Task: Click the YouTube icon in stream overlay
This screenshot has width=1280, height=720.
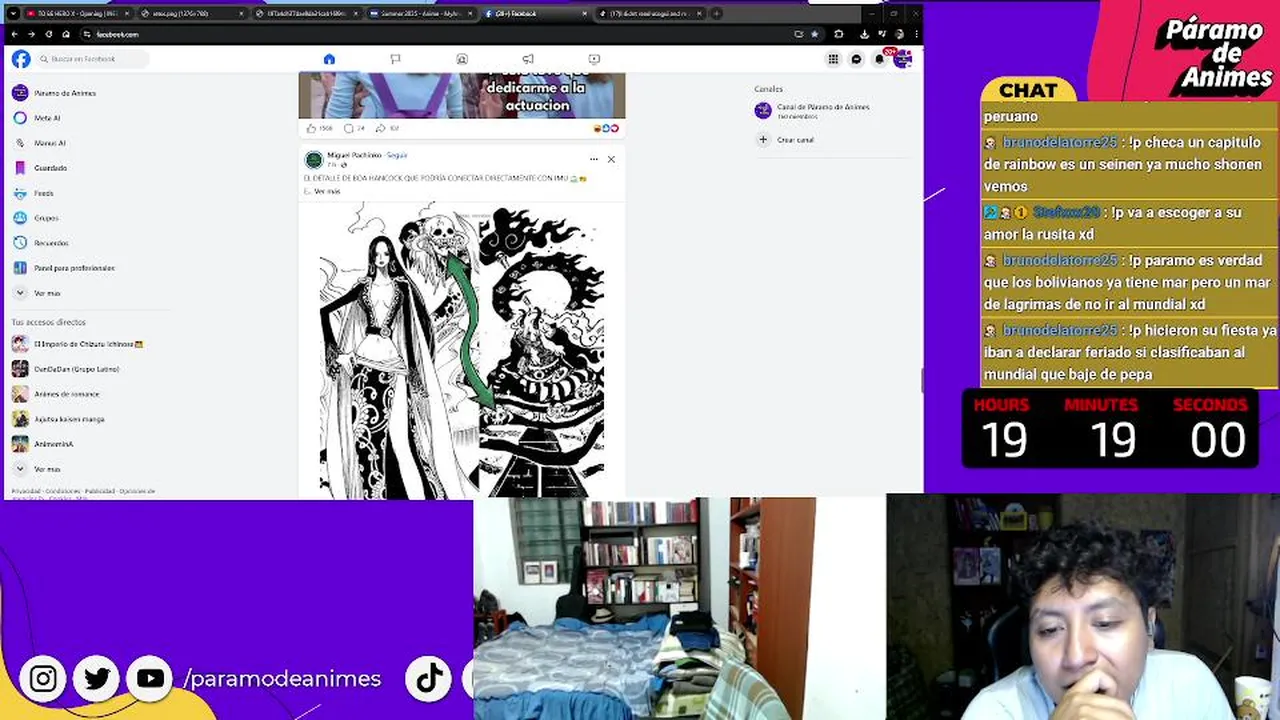Action: coord(151,679)
